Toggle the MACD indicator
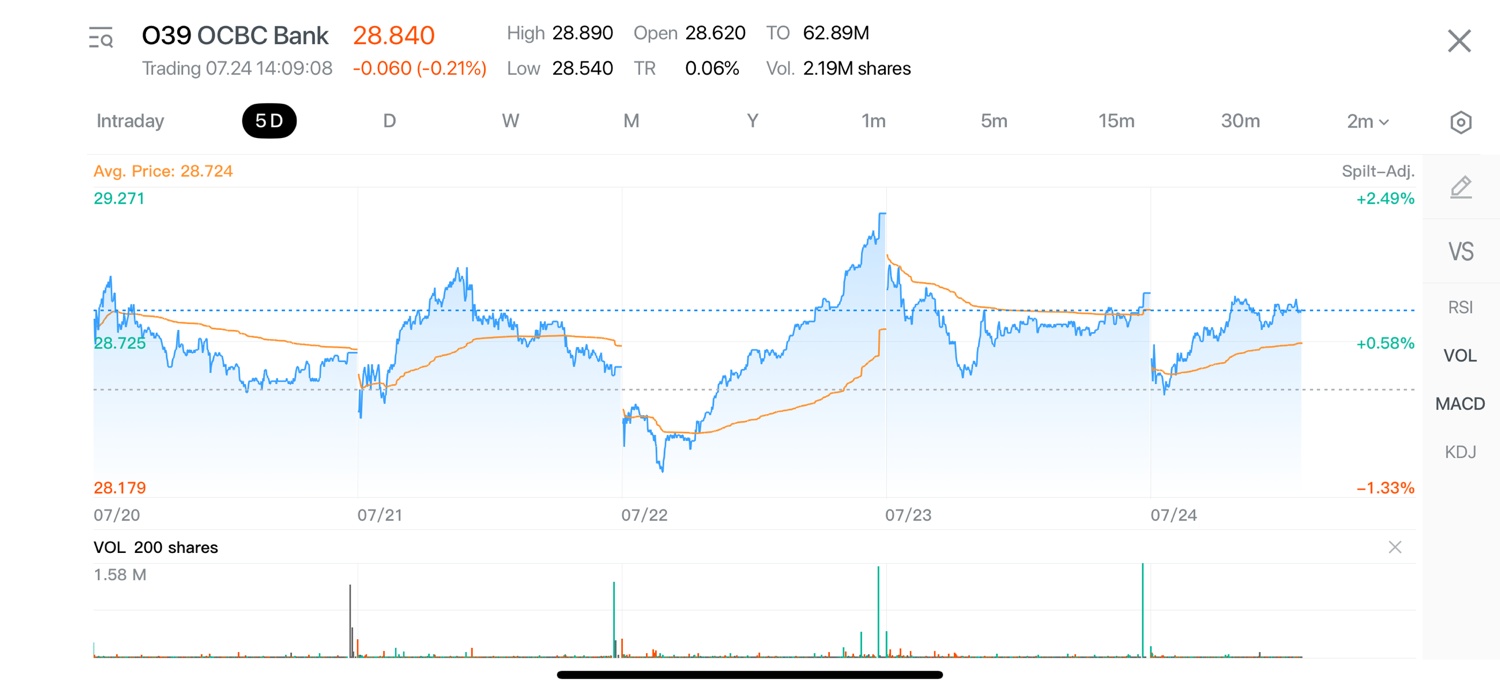1500x692 pixels. click(1461, 404)
